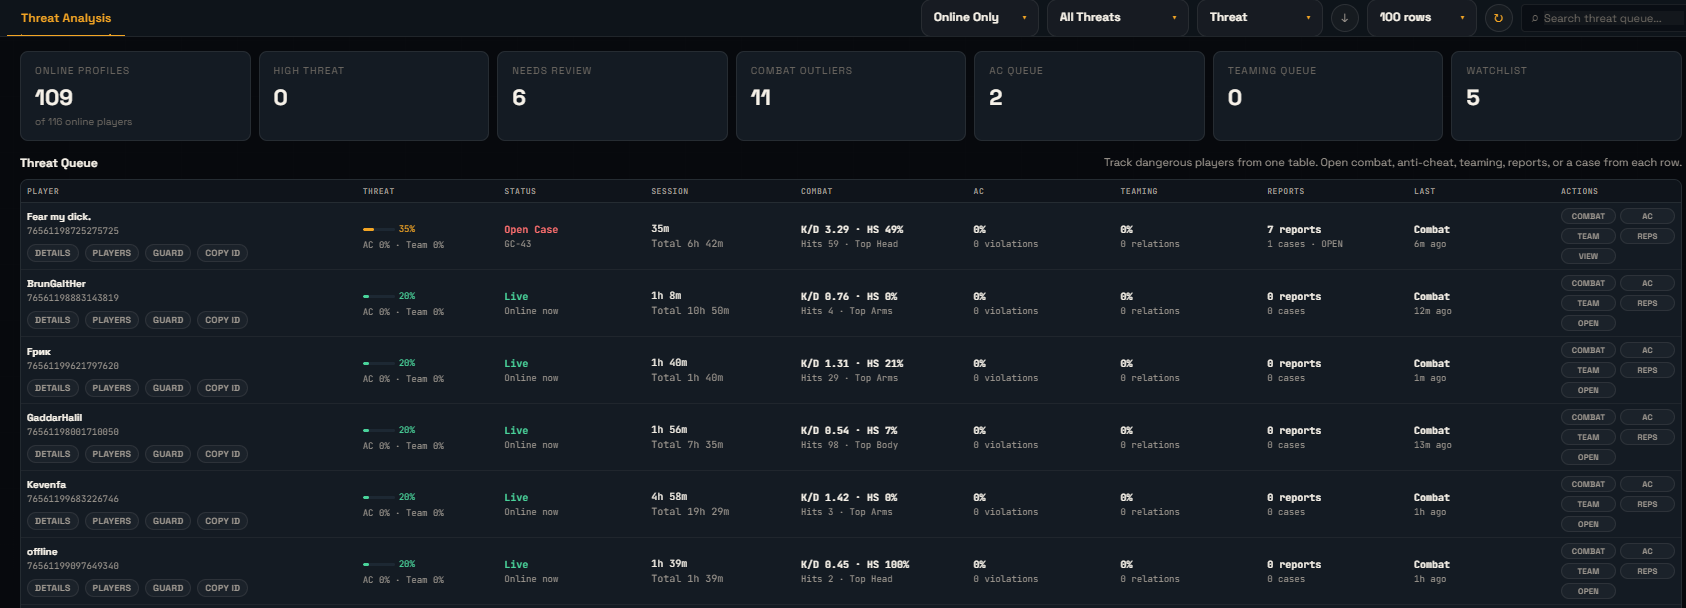Open the Online Only dropdown
The height and width of the screenshot is (608, 1686).
pyautogui.click(x=980, y=18)
